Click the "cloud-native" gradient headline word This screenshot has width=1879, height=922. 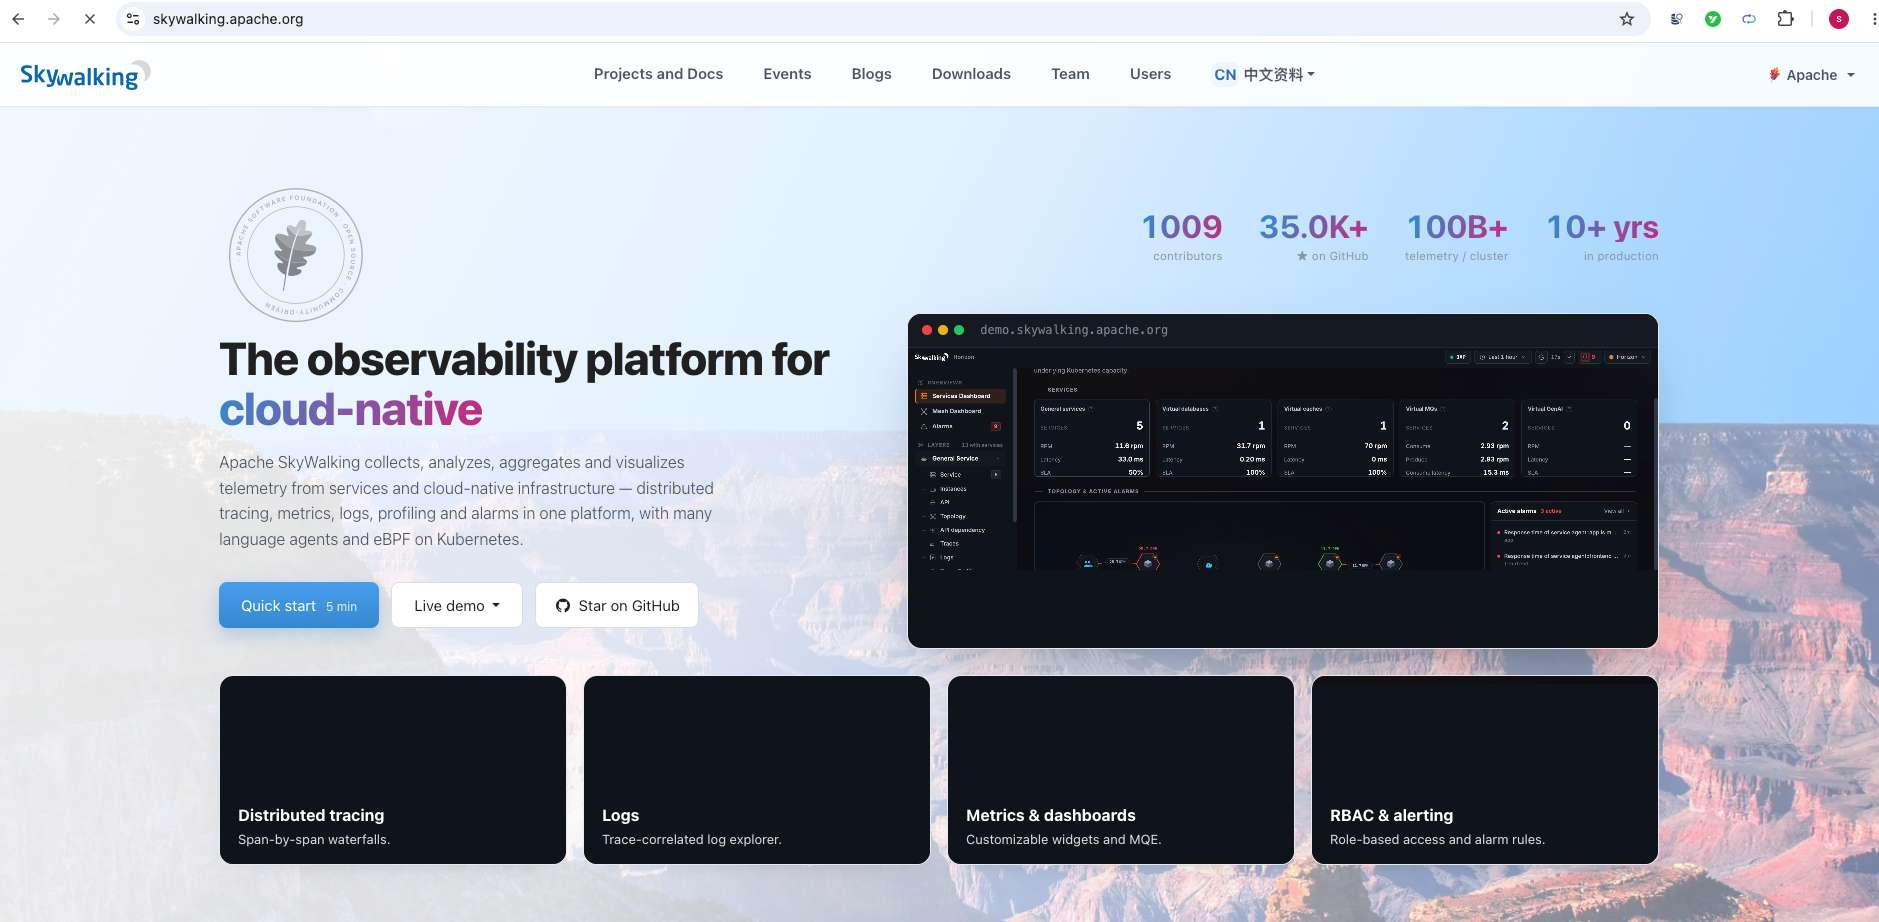tap(351, 410)
